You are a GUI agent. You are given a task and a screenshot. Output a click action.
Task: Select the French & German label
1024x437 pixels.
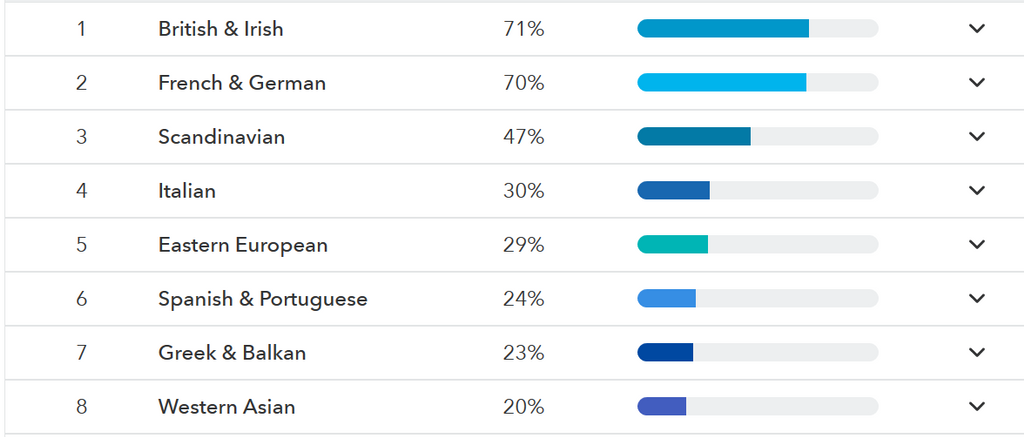pos(242,83)
